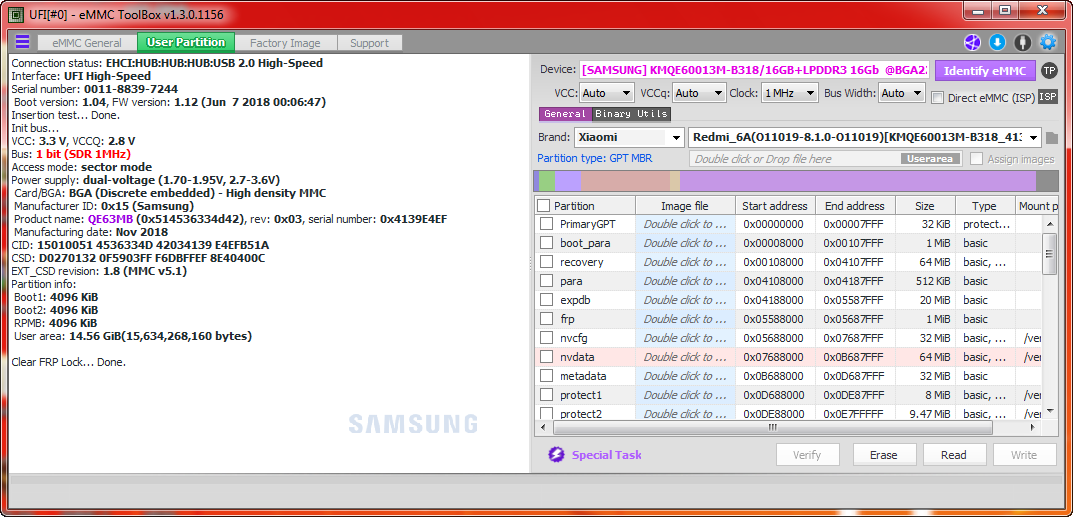Viewport: 1073px width, 517px height.
Task: Open settings via the blue gear icon
Action: (x=1048, y=42)
